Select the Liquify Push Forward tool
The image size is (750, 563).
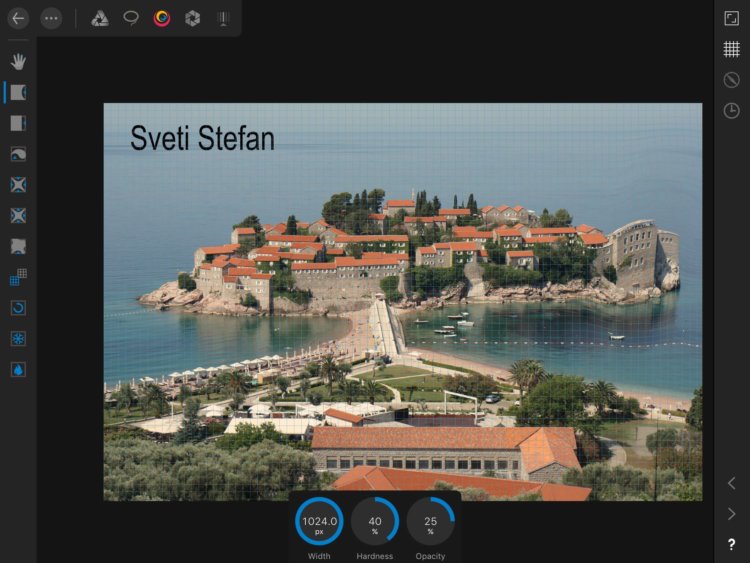[x=18, y=92]
